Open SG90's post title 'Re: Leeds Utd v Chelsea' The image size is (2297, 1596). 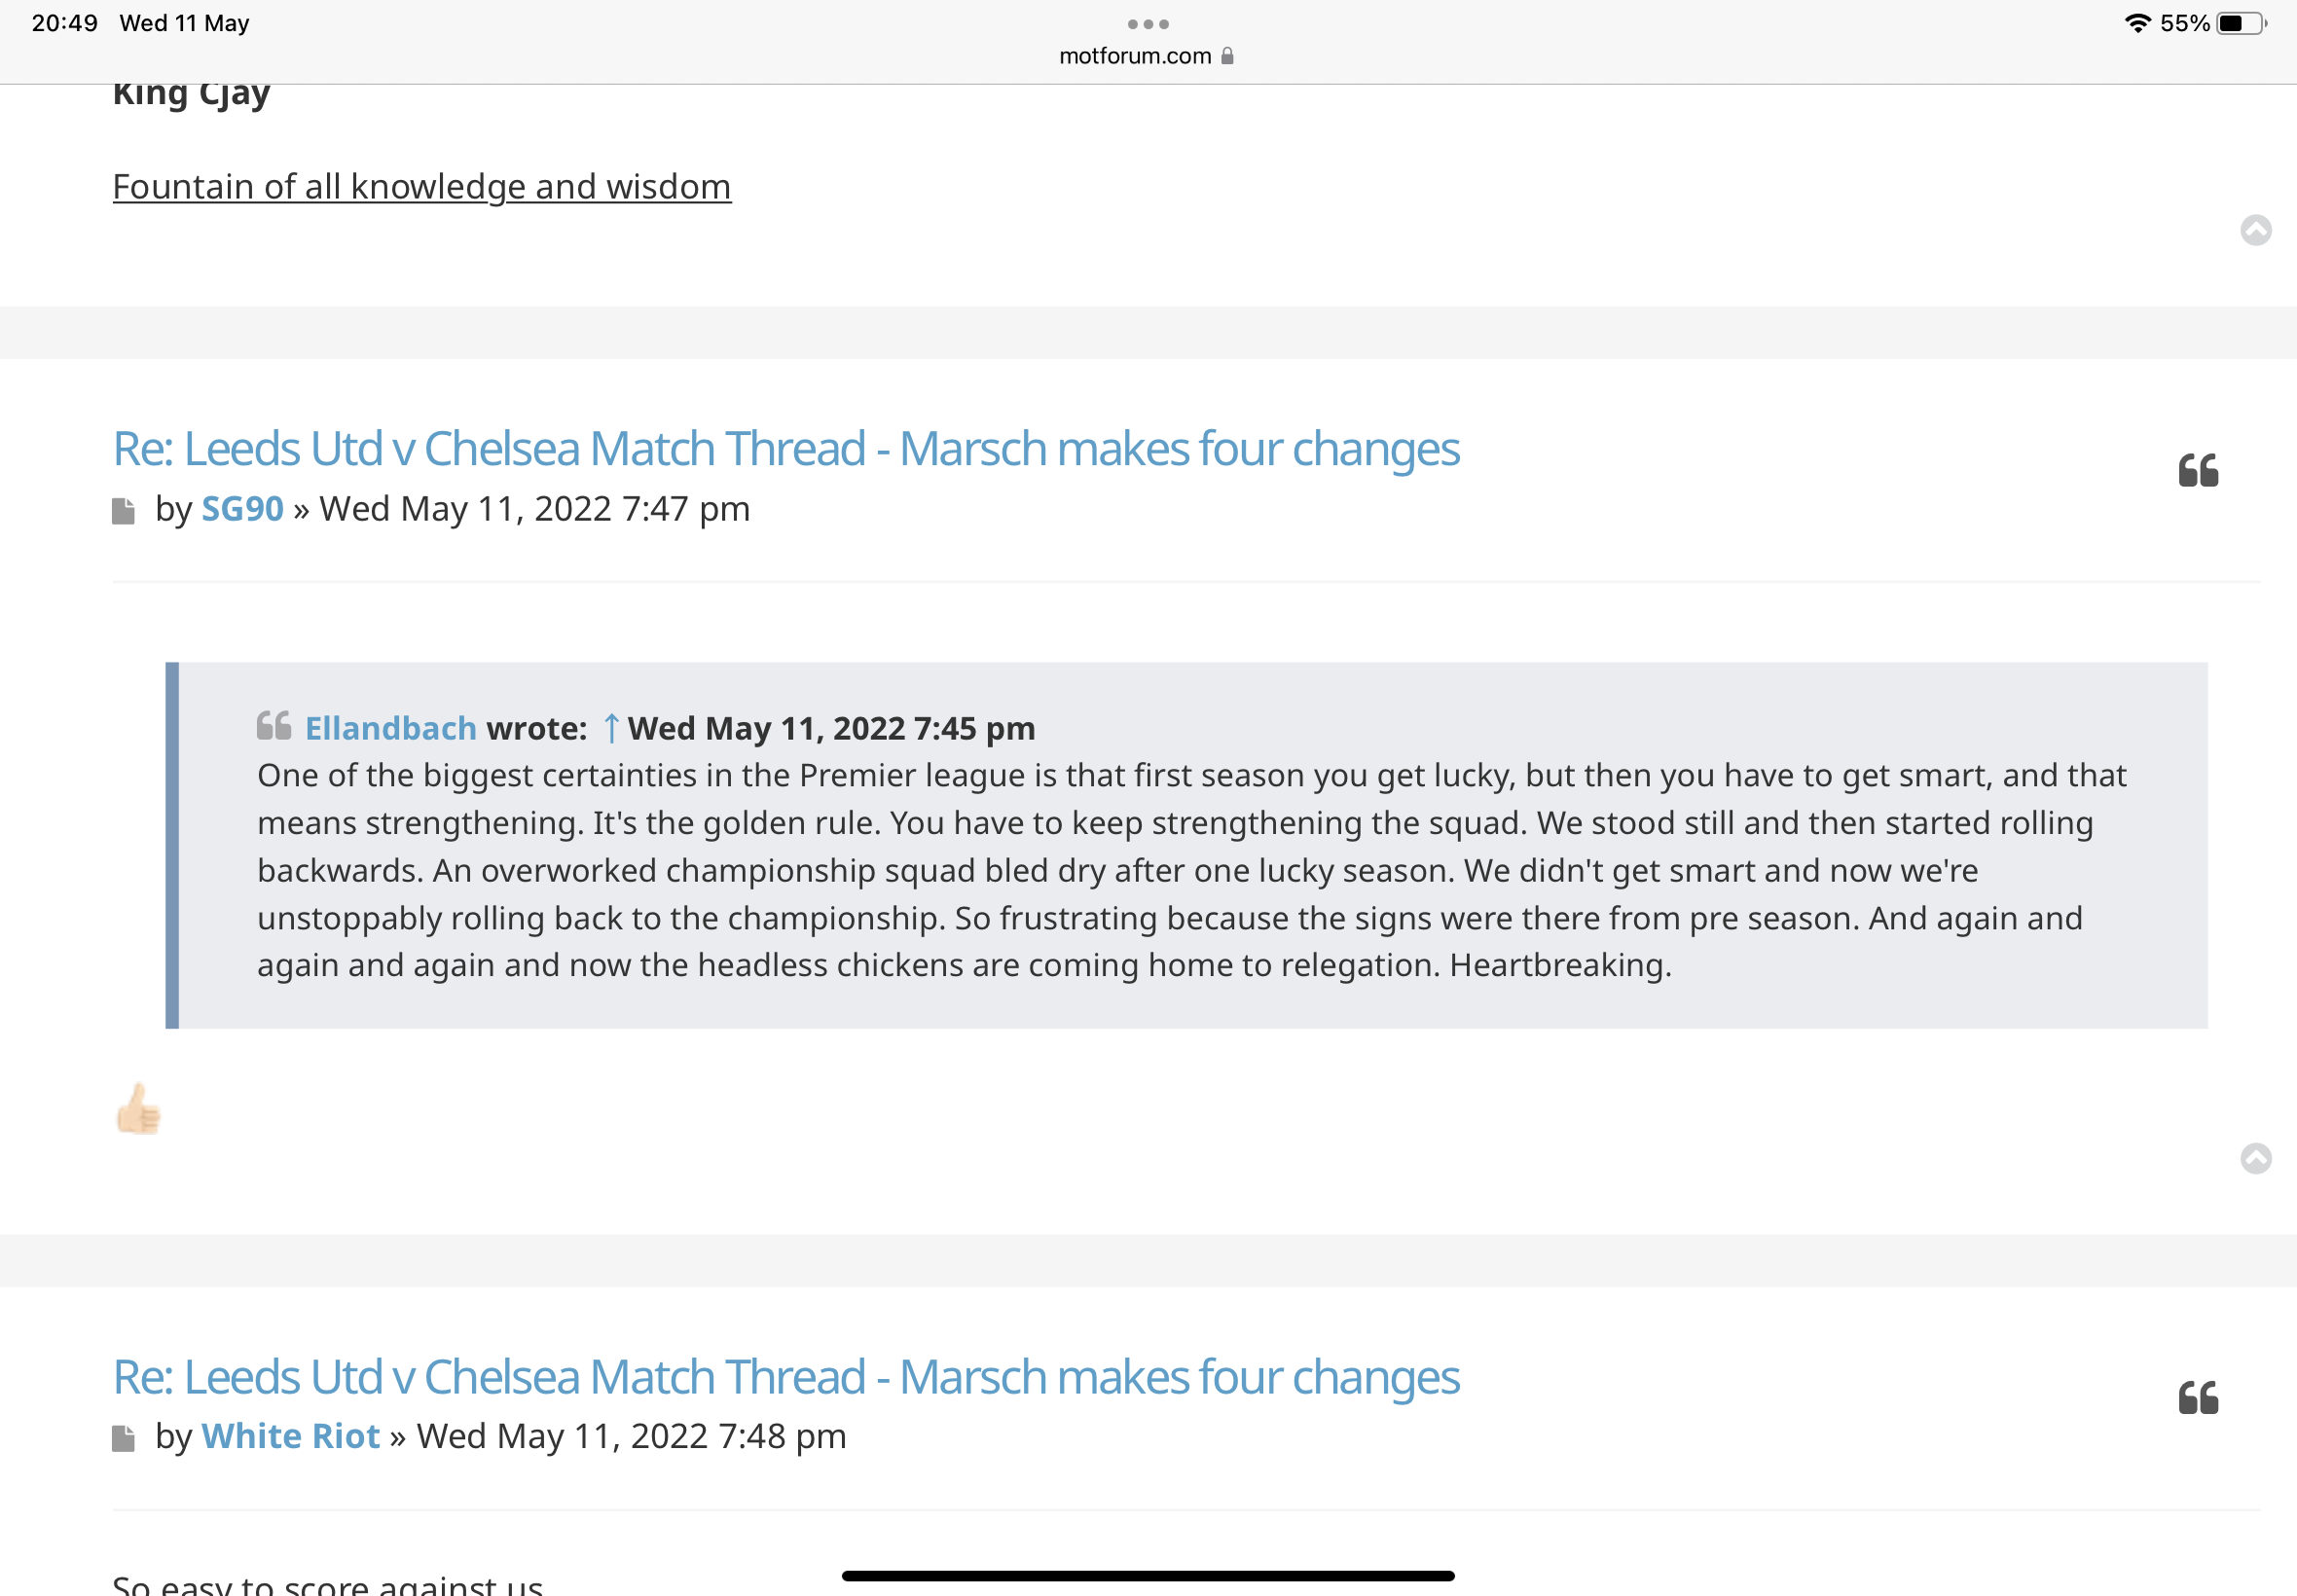pos(786,449)
